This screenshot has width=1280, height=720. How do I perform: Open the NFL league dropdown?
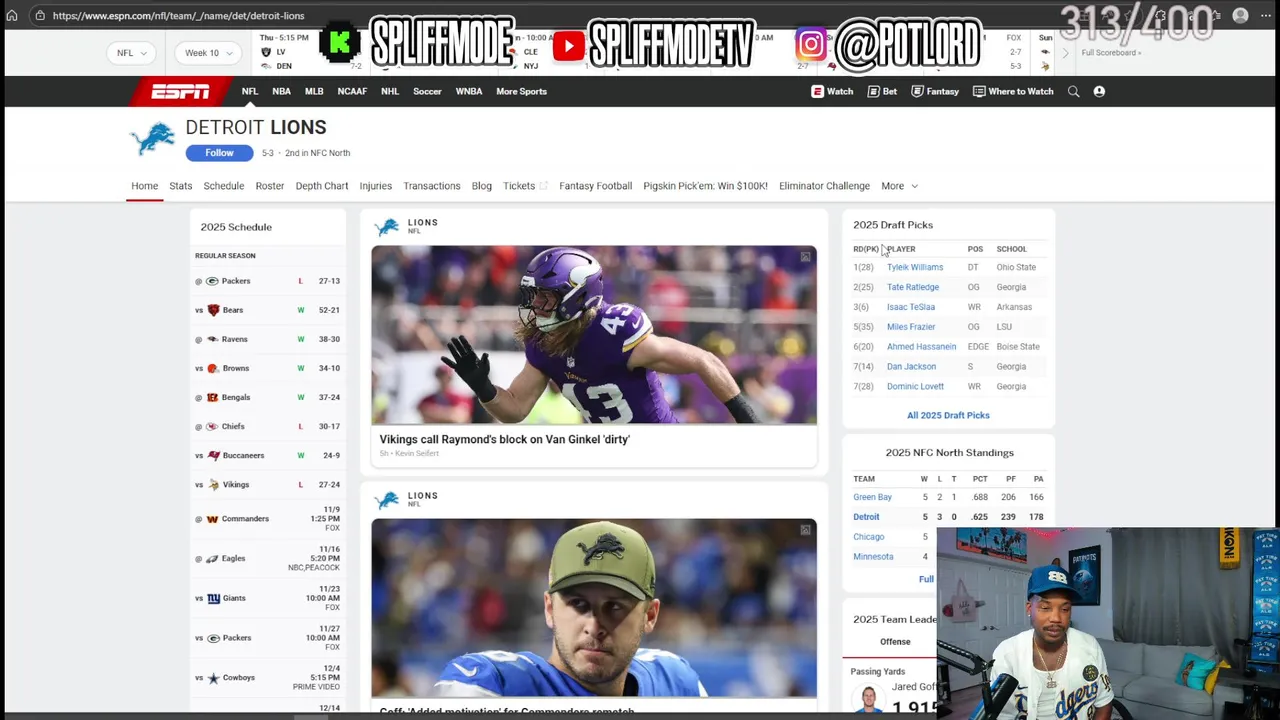point(131,53)
